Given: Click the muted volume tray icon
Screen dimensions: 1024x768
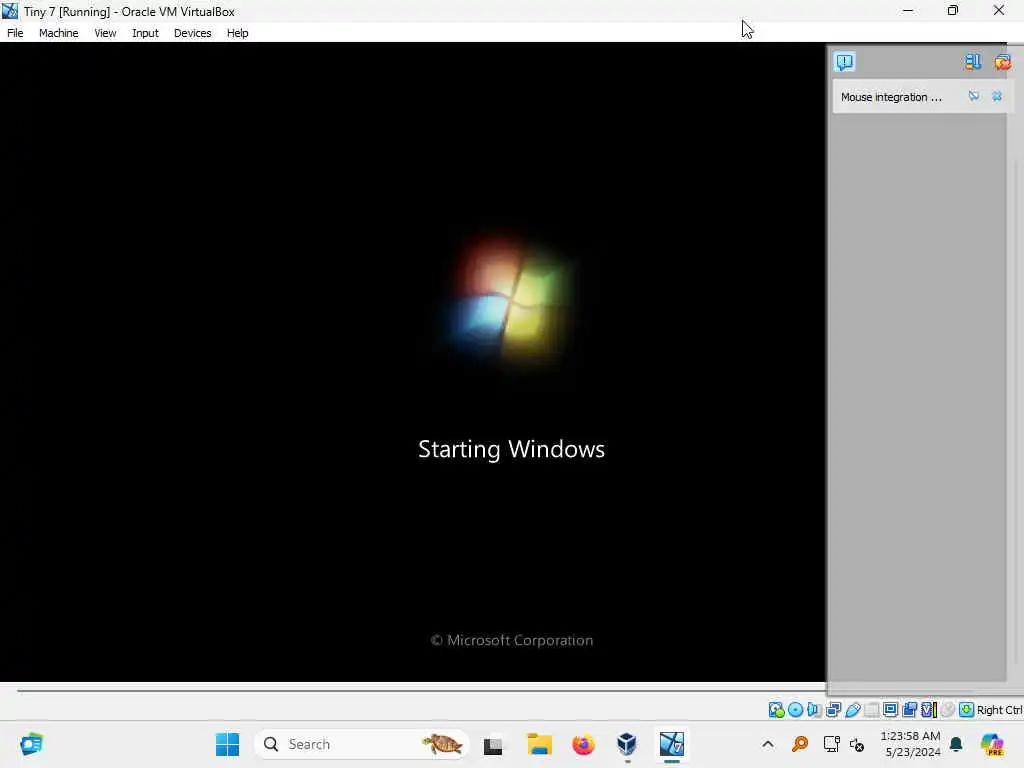Looking at the screenshot, I should coord(857,744).
